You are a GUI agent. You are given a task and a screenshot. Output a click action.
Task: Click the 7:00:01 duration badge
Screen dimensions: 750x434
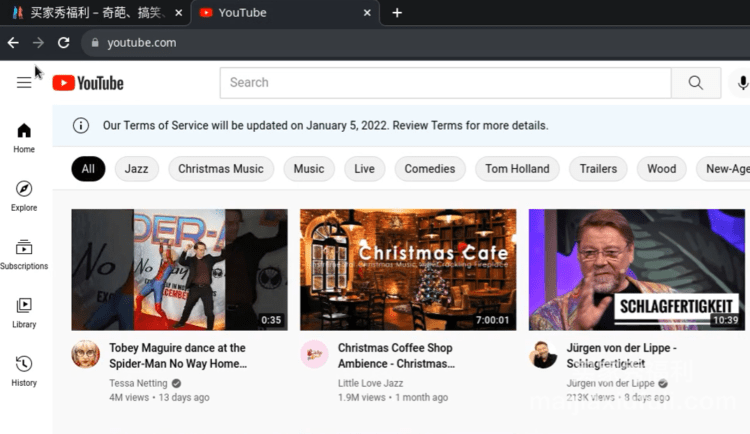493,320
